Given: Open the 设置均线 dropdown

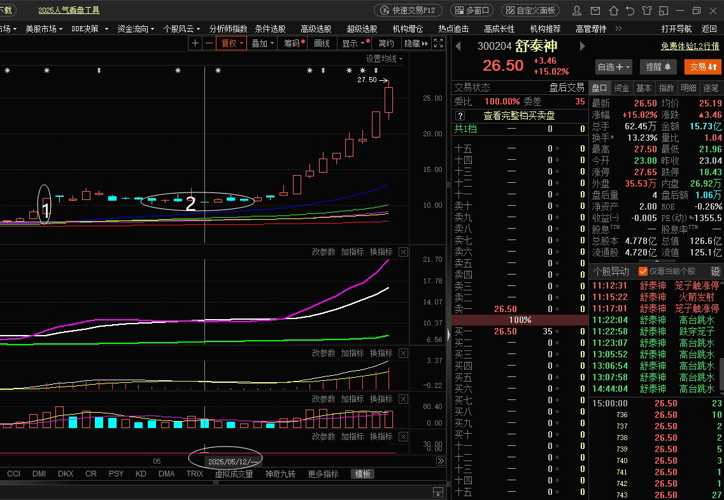Looking at the screenshot, I should 384,59.
